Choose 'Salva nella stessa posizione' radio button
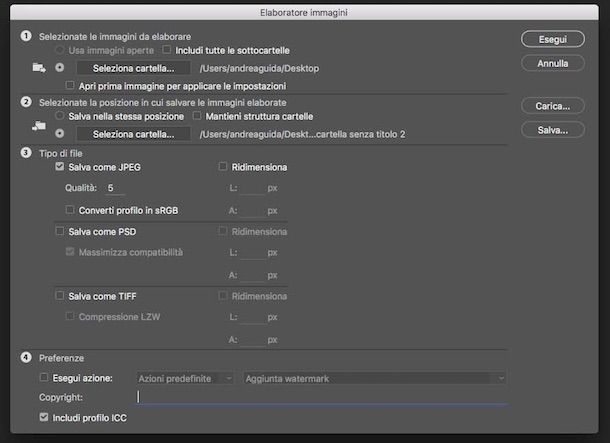The height and width of the screenshot is (443, 610). tap(60, 116)
